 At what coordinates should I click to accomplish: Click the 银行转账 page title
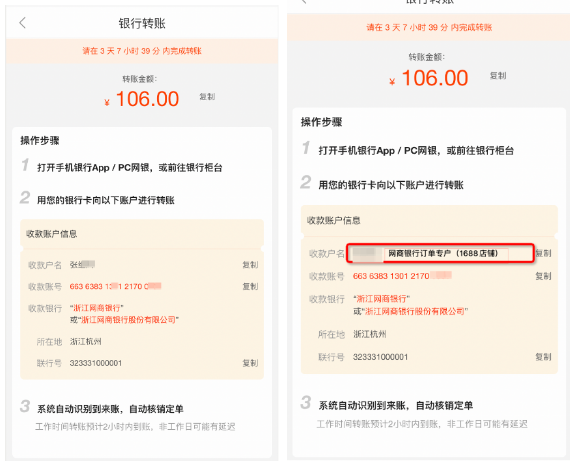[x=142, y=23]
